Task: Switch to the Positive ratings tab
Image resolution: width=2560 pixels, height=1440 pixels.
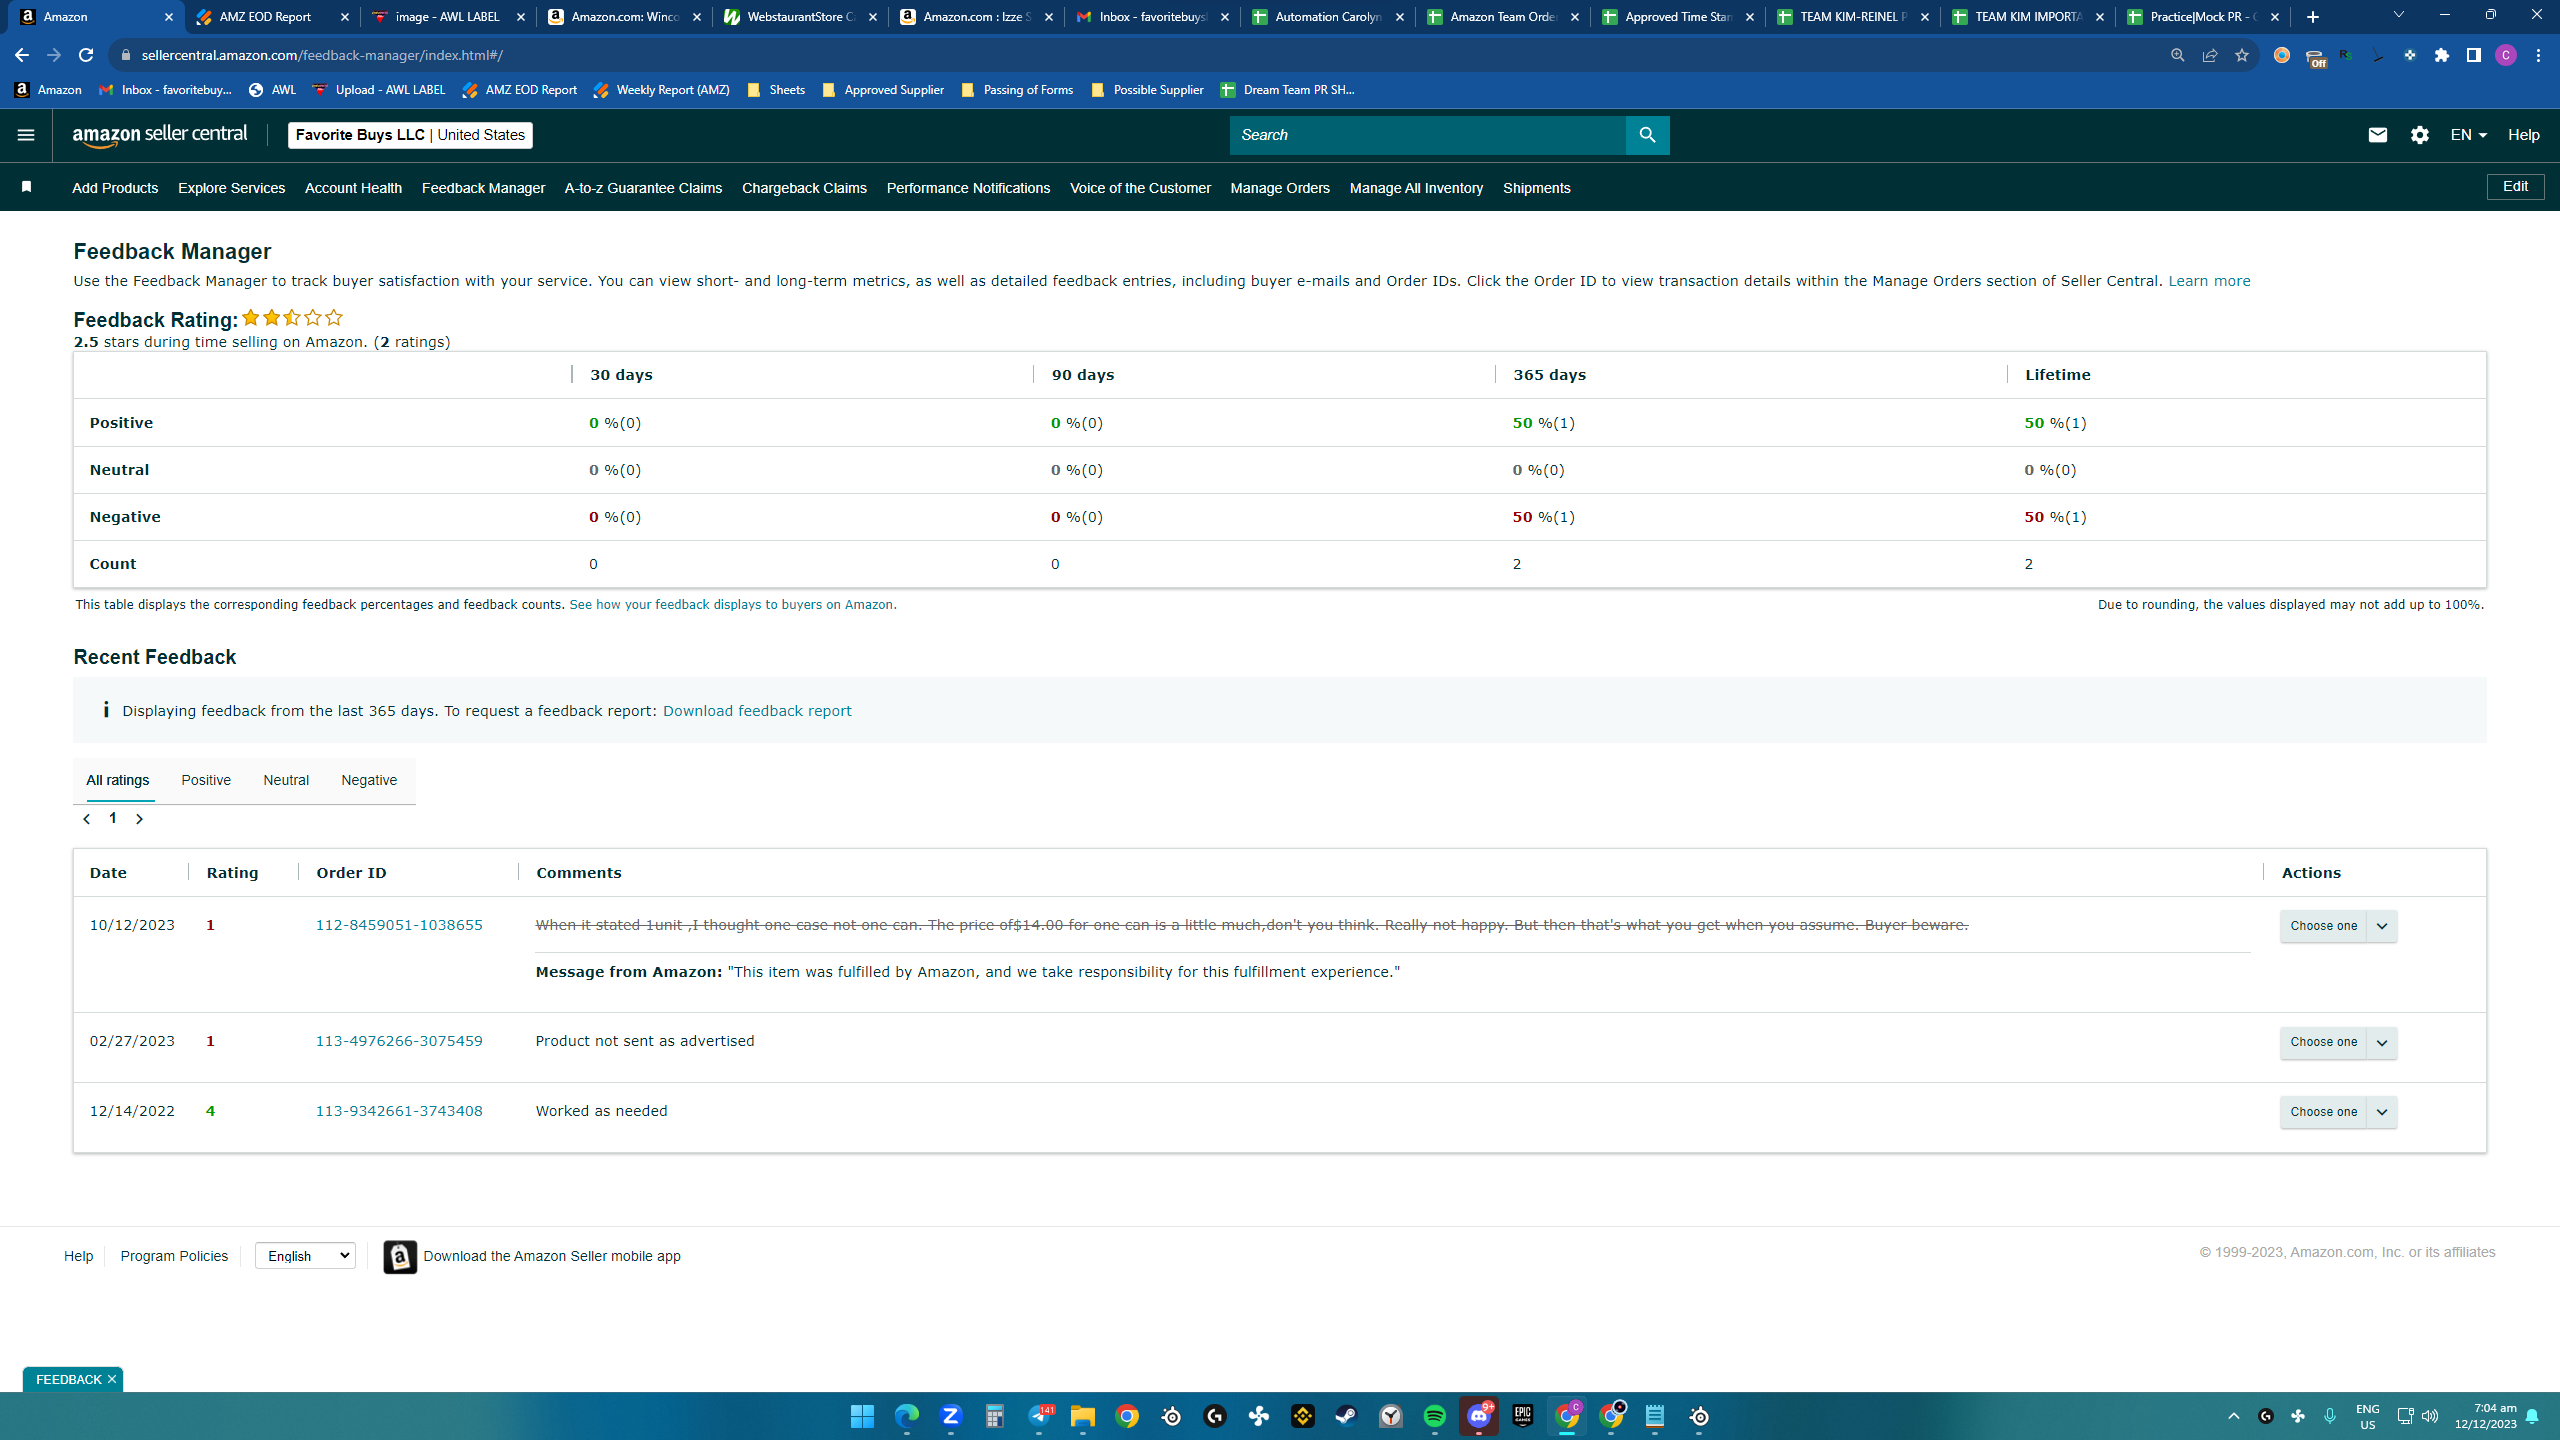Action: coord(206,780)
